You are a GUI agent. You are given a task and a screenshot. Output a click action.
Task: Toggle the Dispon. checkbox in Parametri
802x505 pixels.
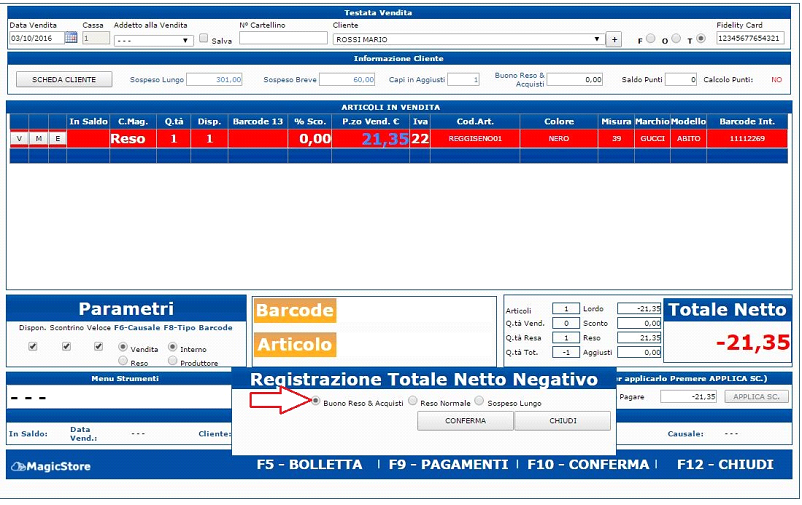pos(33,346)
